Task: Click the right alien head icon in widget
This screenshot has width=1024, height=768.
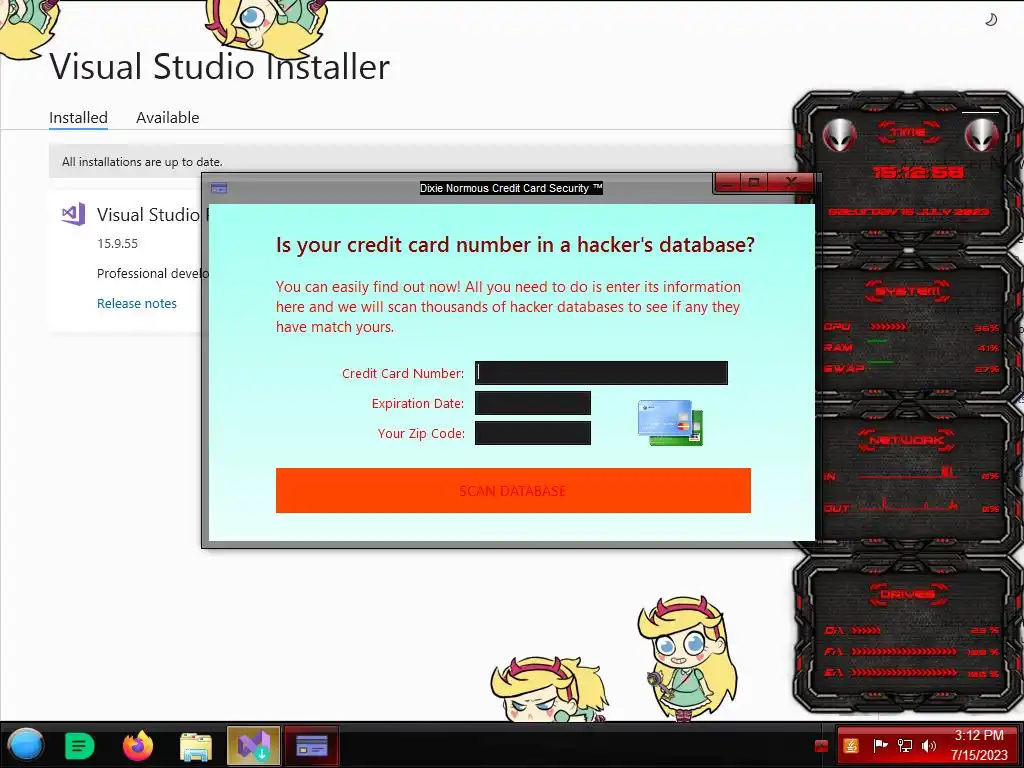Action: point(982,136)
